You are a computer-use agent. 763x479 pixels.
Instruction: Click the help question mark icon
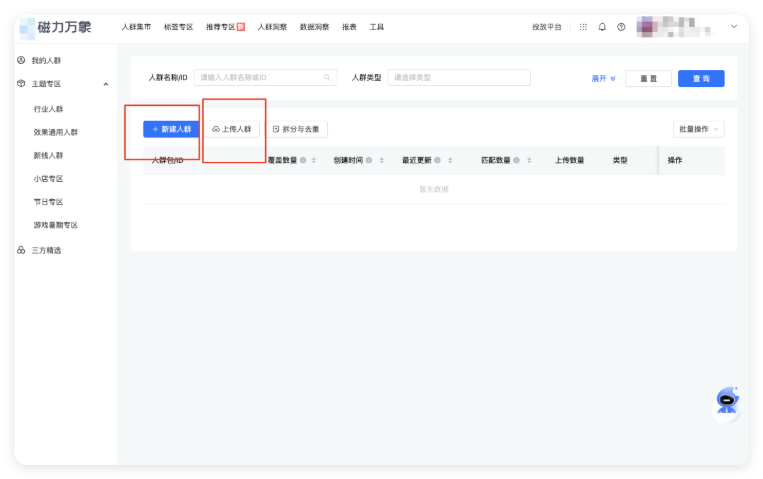pos(621,27)
